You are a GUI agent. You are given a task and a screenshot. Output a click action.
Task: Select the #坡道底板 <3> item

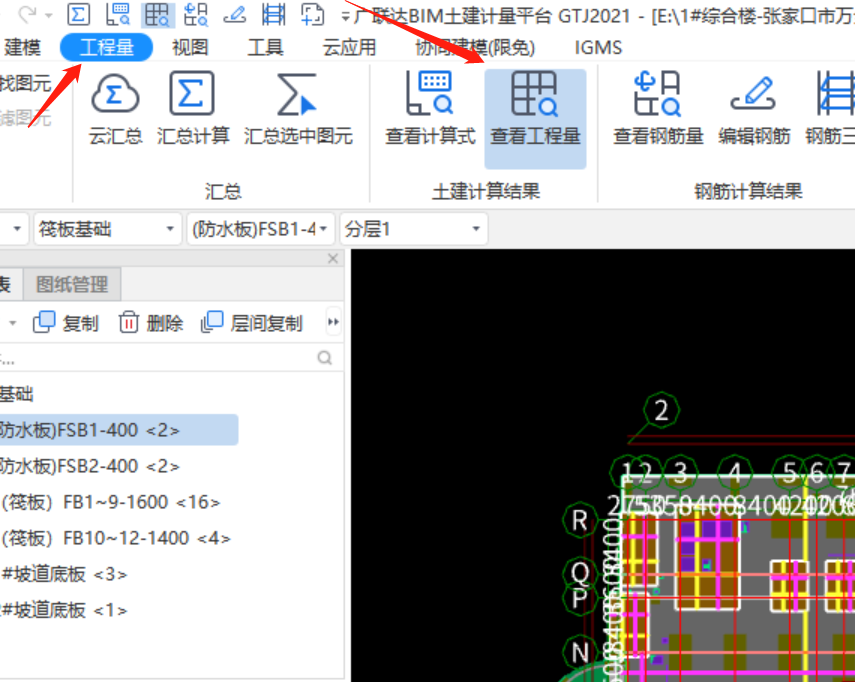point(64,574)
